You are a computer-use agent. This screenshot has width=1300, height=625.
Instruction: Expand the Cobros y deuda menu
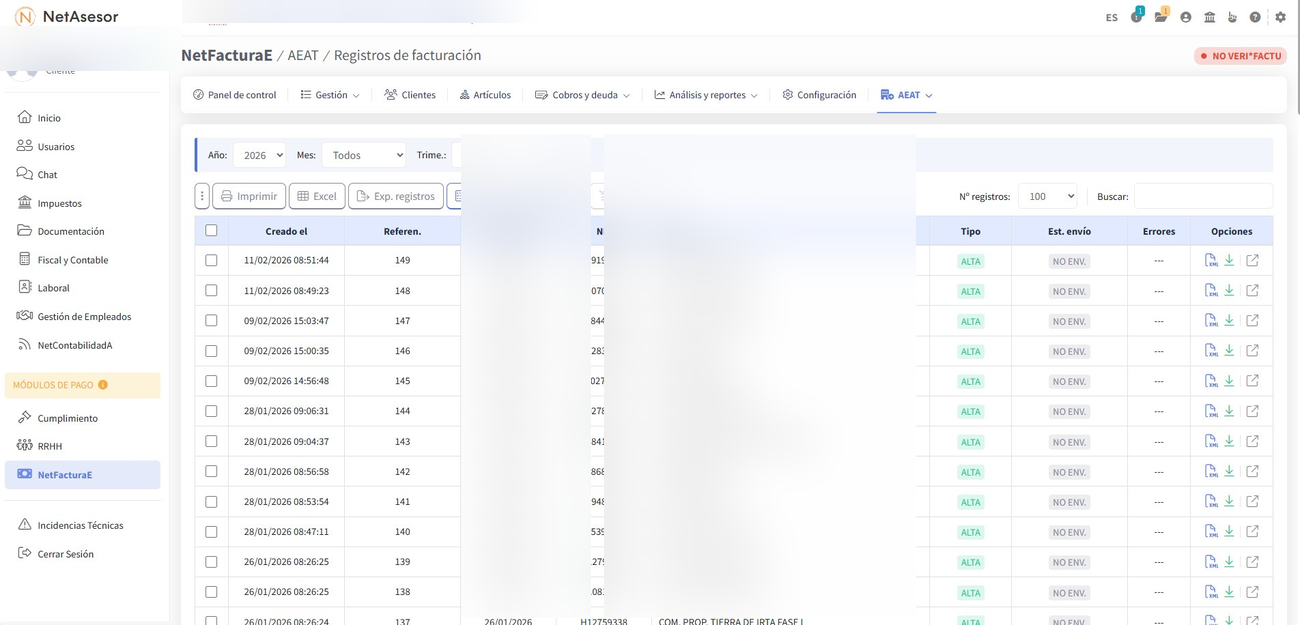click(x=582, y=95)
